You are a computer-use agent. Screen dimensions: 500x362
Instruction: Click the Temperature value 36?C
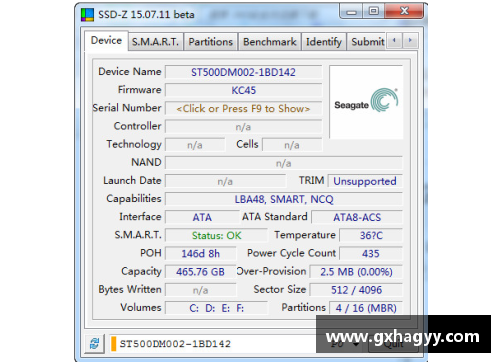(371, 236)
